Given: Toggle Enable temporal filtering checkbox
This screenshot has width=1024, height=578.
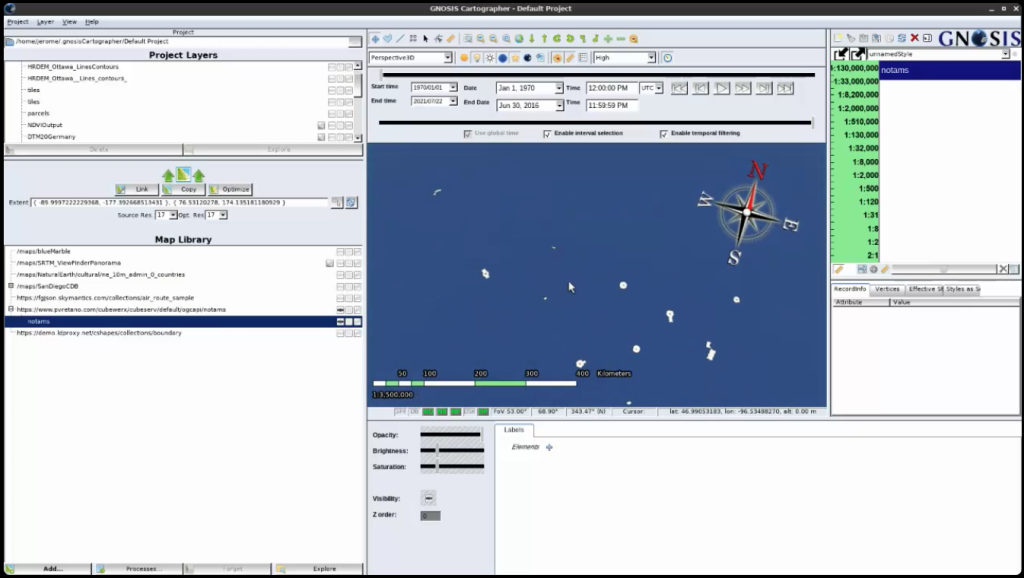Looking at the screenshot, I should pyautogui.click(x=663, y=133).
